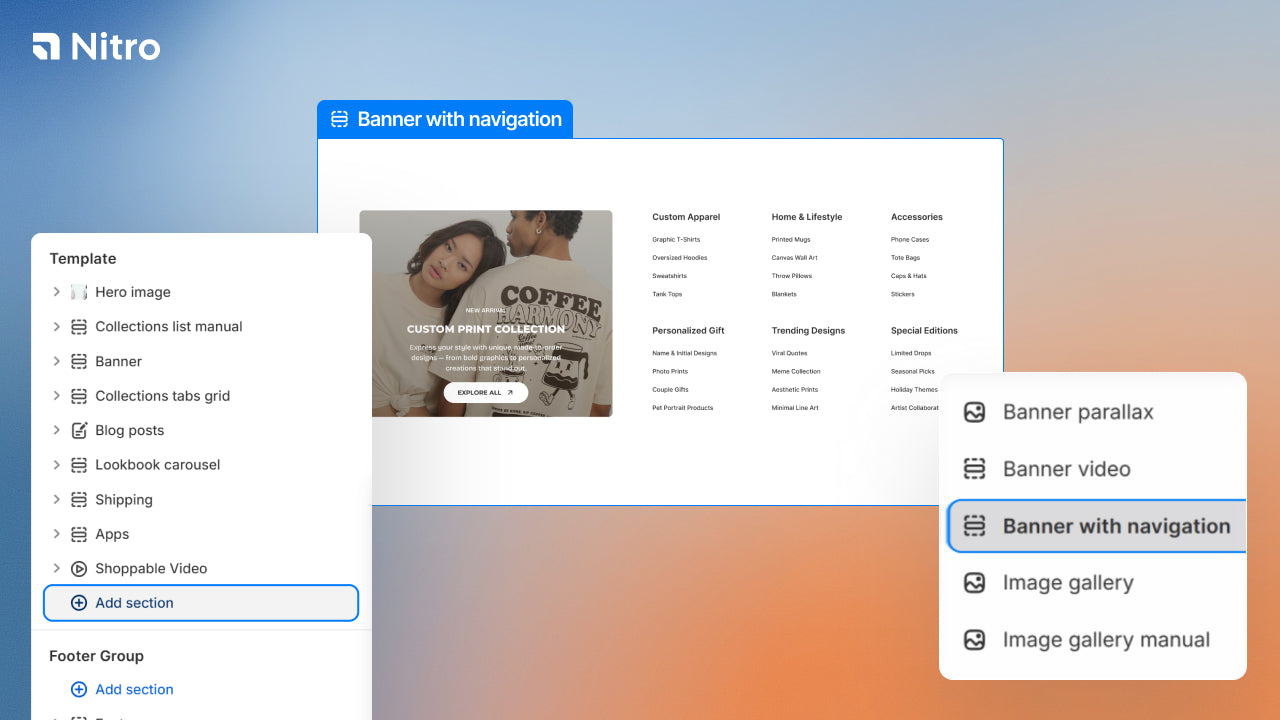Click the Home & Lifestyle column heading
The image size is (1280, 720).
point(807,217)
